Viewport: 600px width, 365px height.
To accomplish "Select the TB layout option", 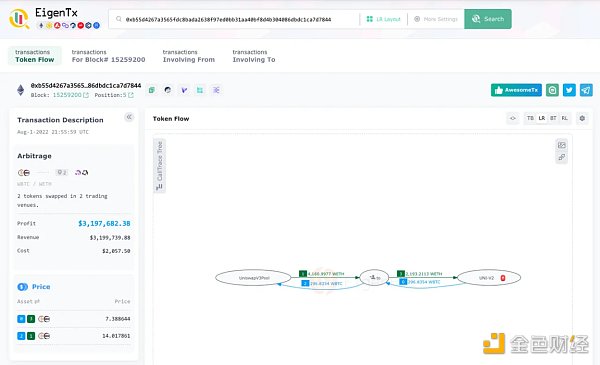I will click(x=530, y=118).
